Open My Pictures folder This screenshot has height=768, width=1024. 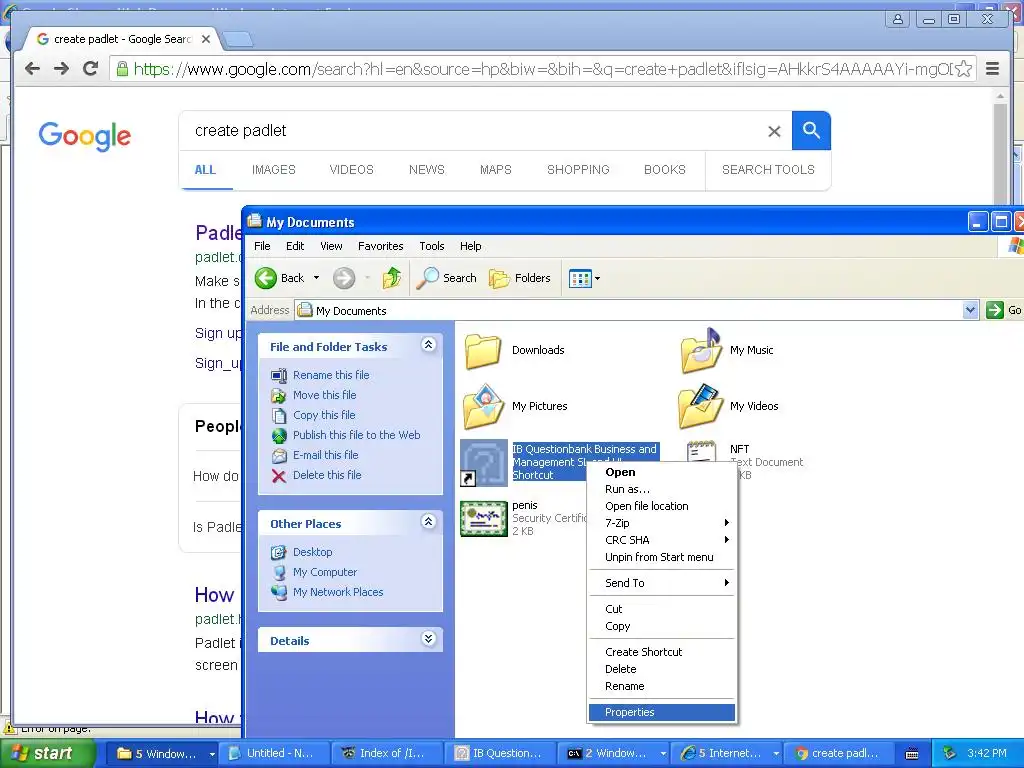pyautogui.click(x=483, y=406)
